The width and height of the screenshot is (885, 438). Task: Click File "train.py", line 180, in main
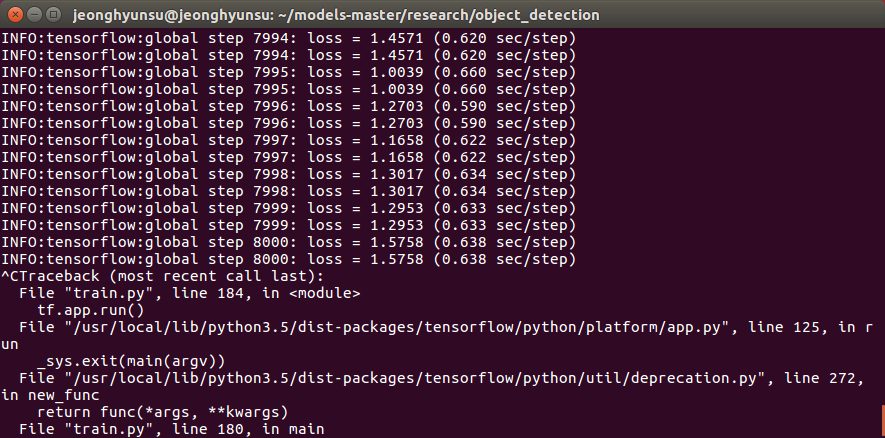tap(171, 429)
